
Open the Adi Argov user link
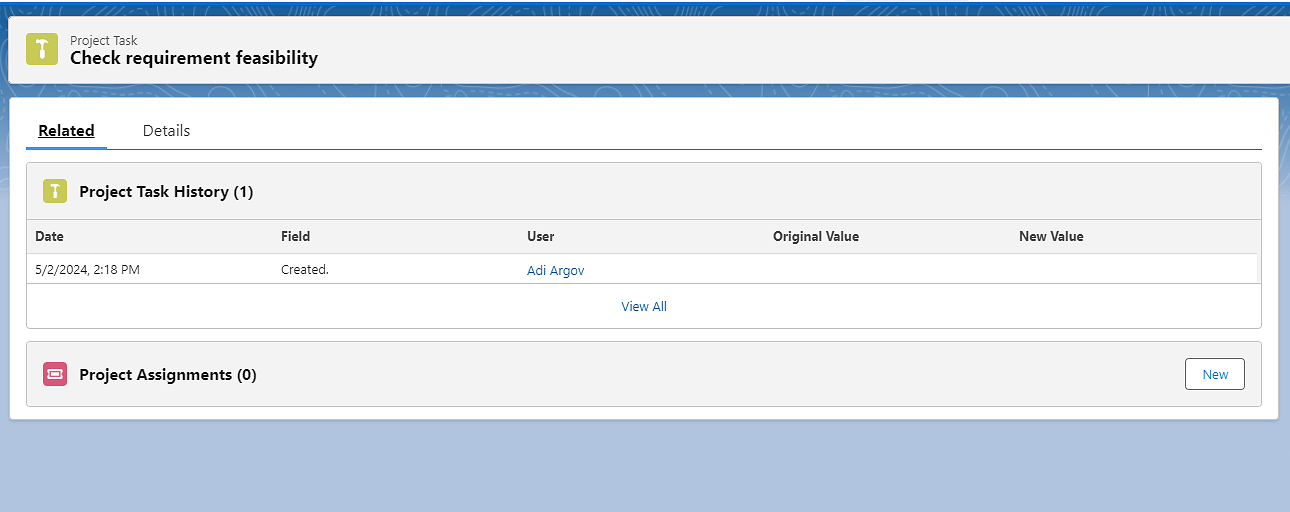pyautogui.click(x=555, y=270)
